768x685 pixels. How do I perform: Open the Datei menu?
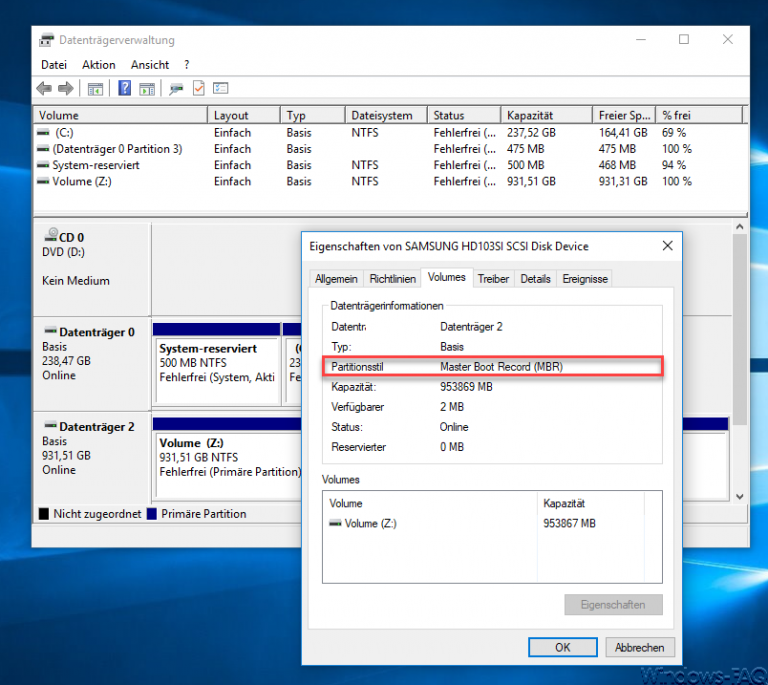(x=54, y=65)
